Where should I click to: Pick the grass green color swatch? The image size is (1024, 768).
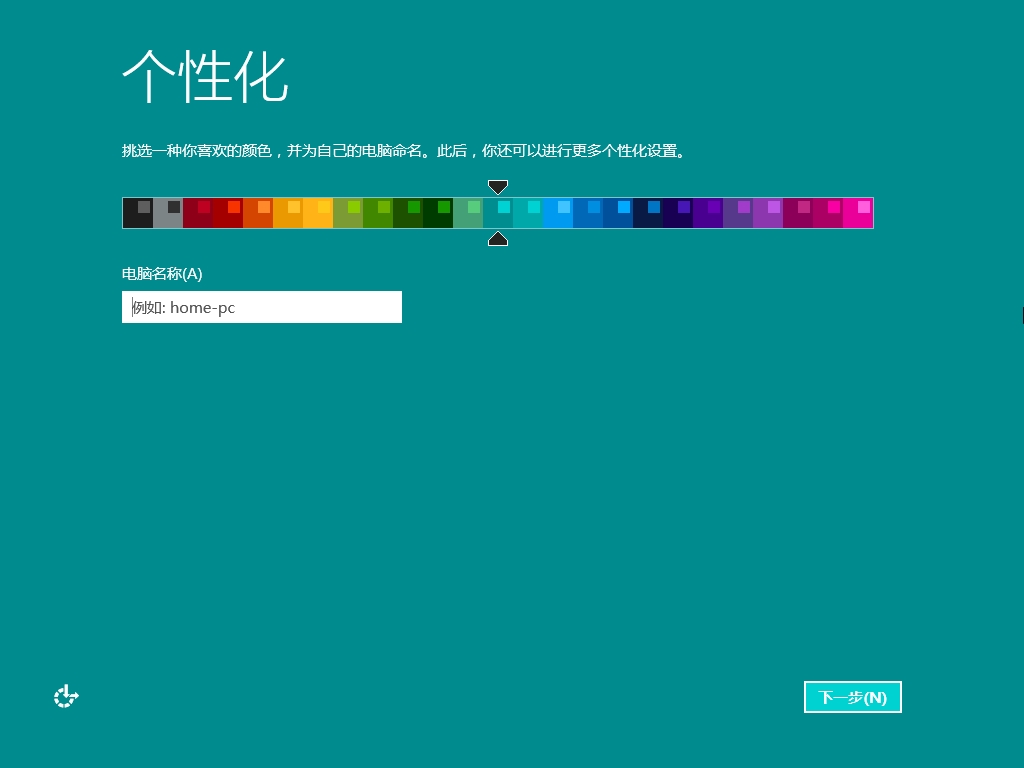(x=378, y=213)
